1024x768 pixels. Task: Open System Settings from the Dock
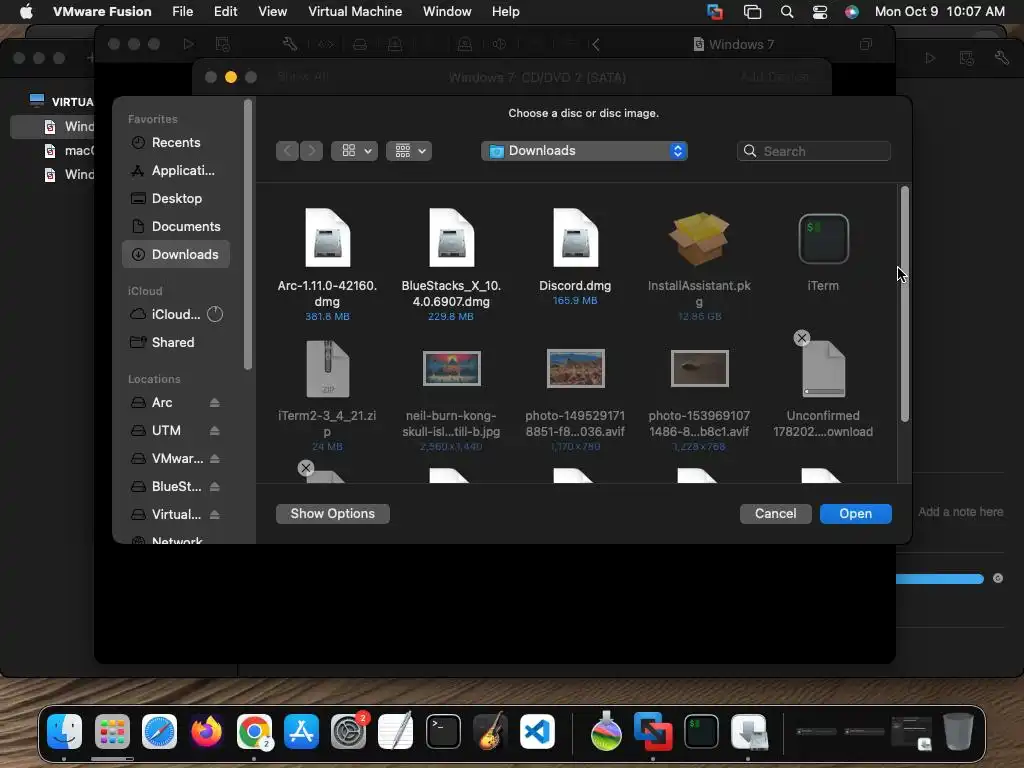pos(349,731)
